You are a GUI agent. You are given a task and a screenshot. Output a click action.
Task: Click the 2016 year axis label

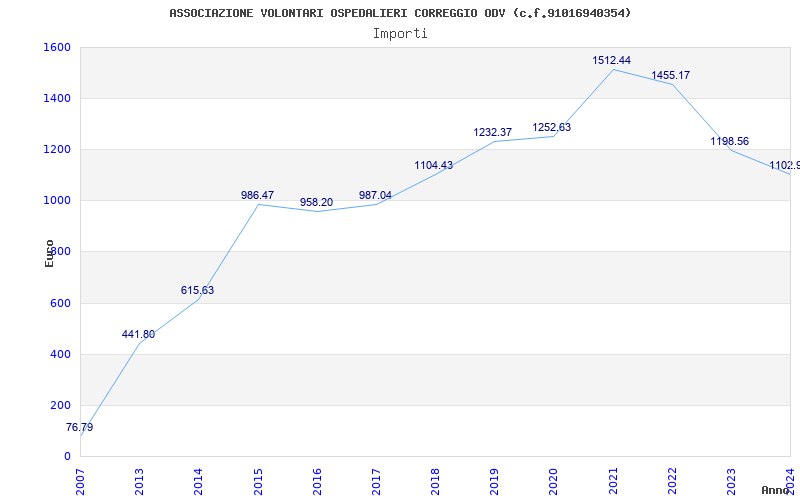click(x=317, y=482)
